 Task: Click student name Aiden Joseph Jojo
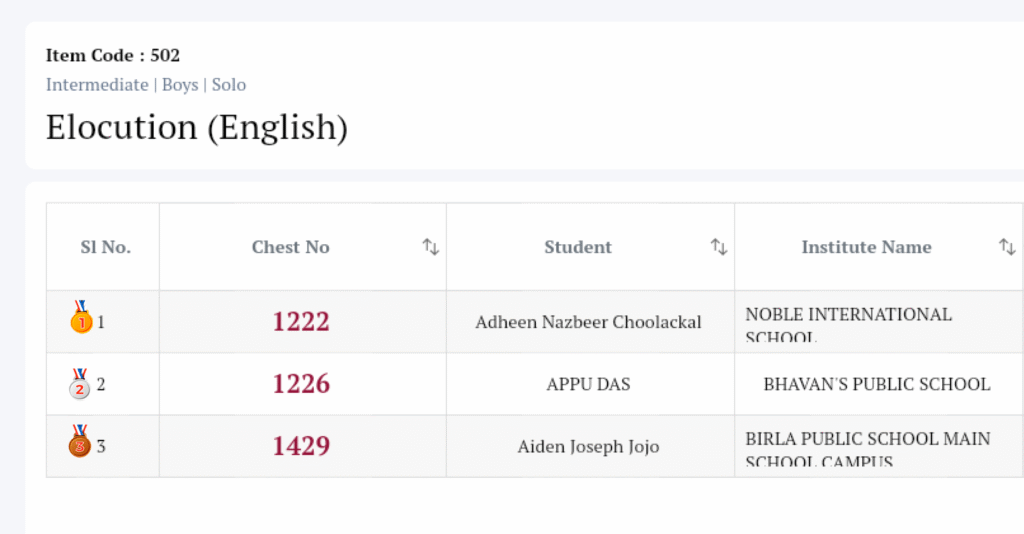(588, 446)
